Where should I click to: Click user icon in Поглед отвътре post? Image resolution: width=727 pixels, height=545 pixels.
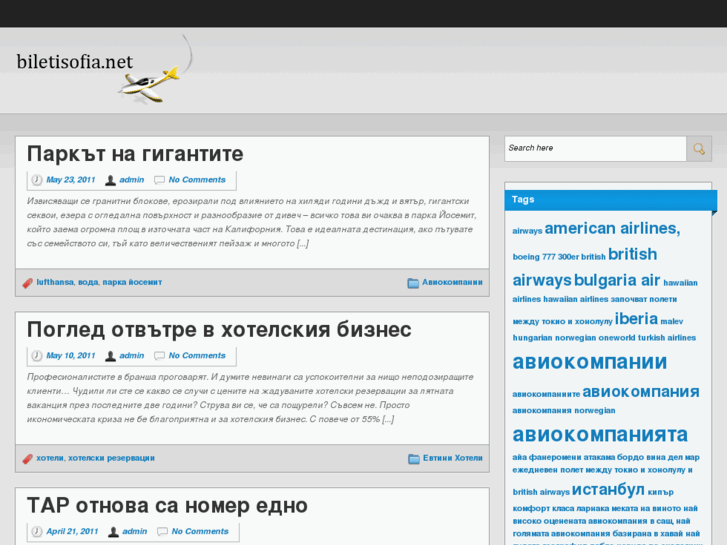(x=110, y=356)
